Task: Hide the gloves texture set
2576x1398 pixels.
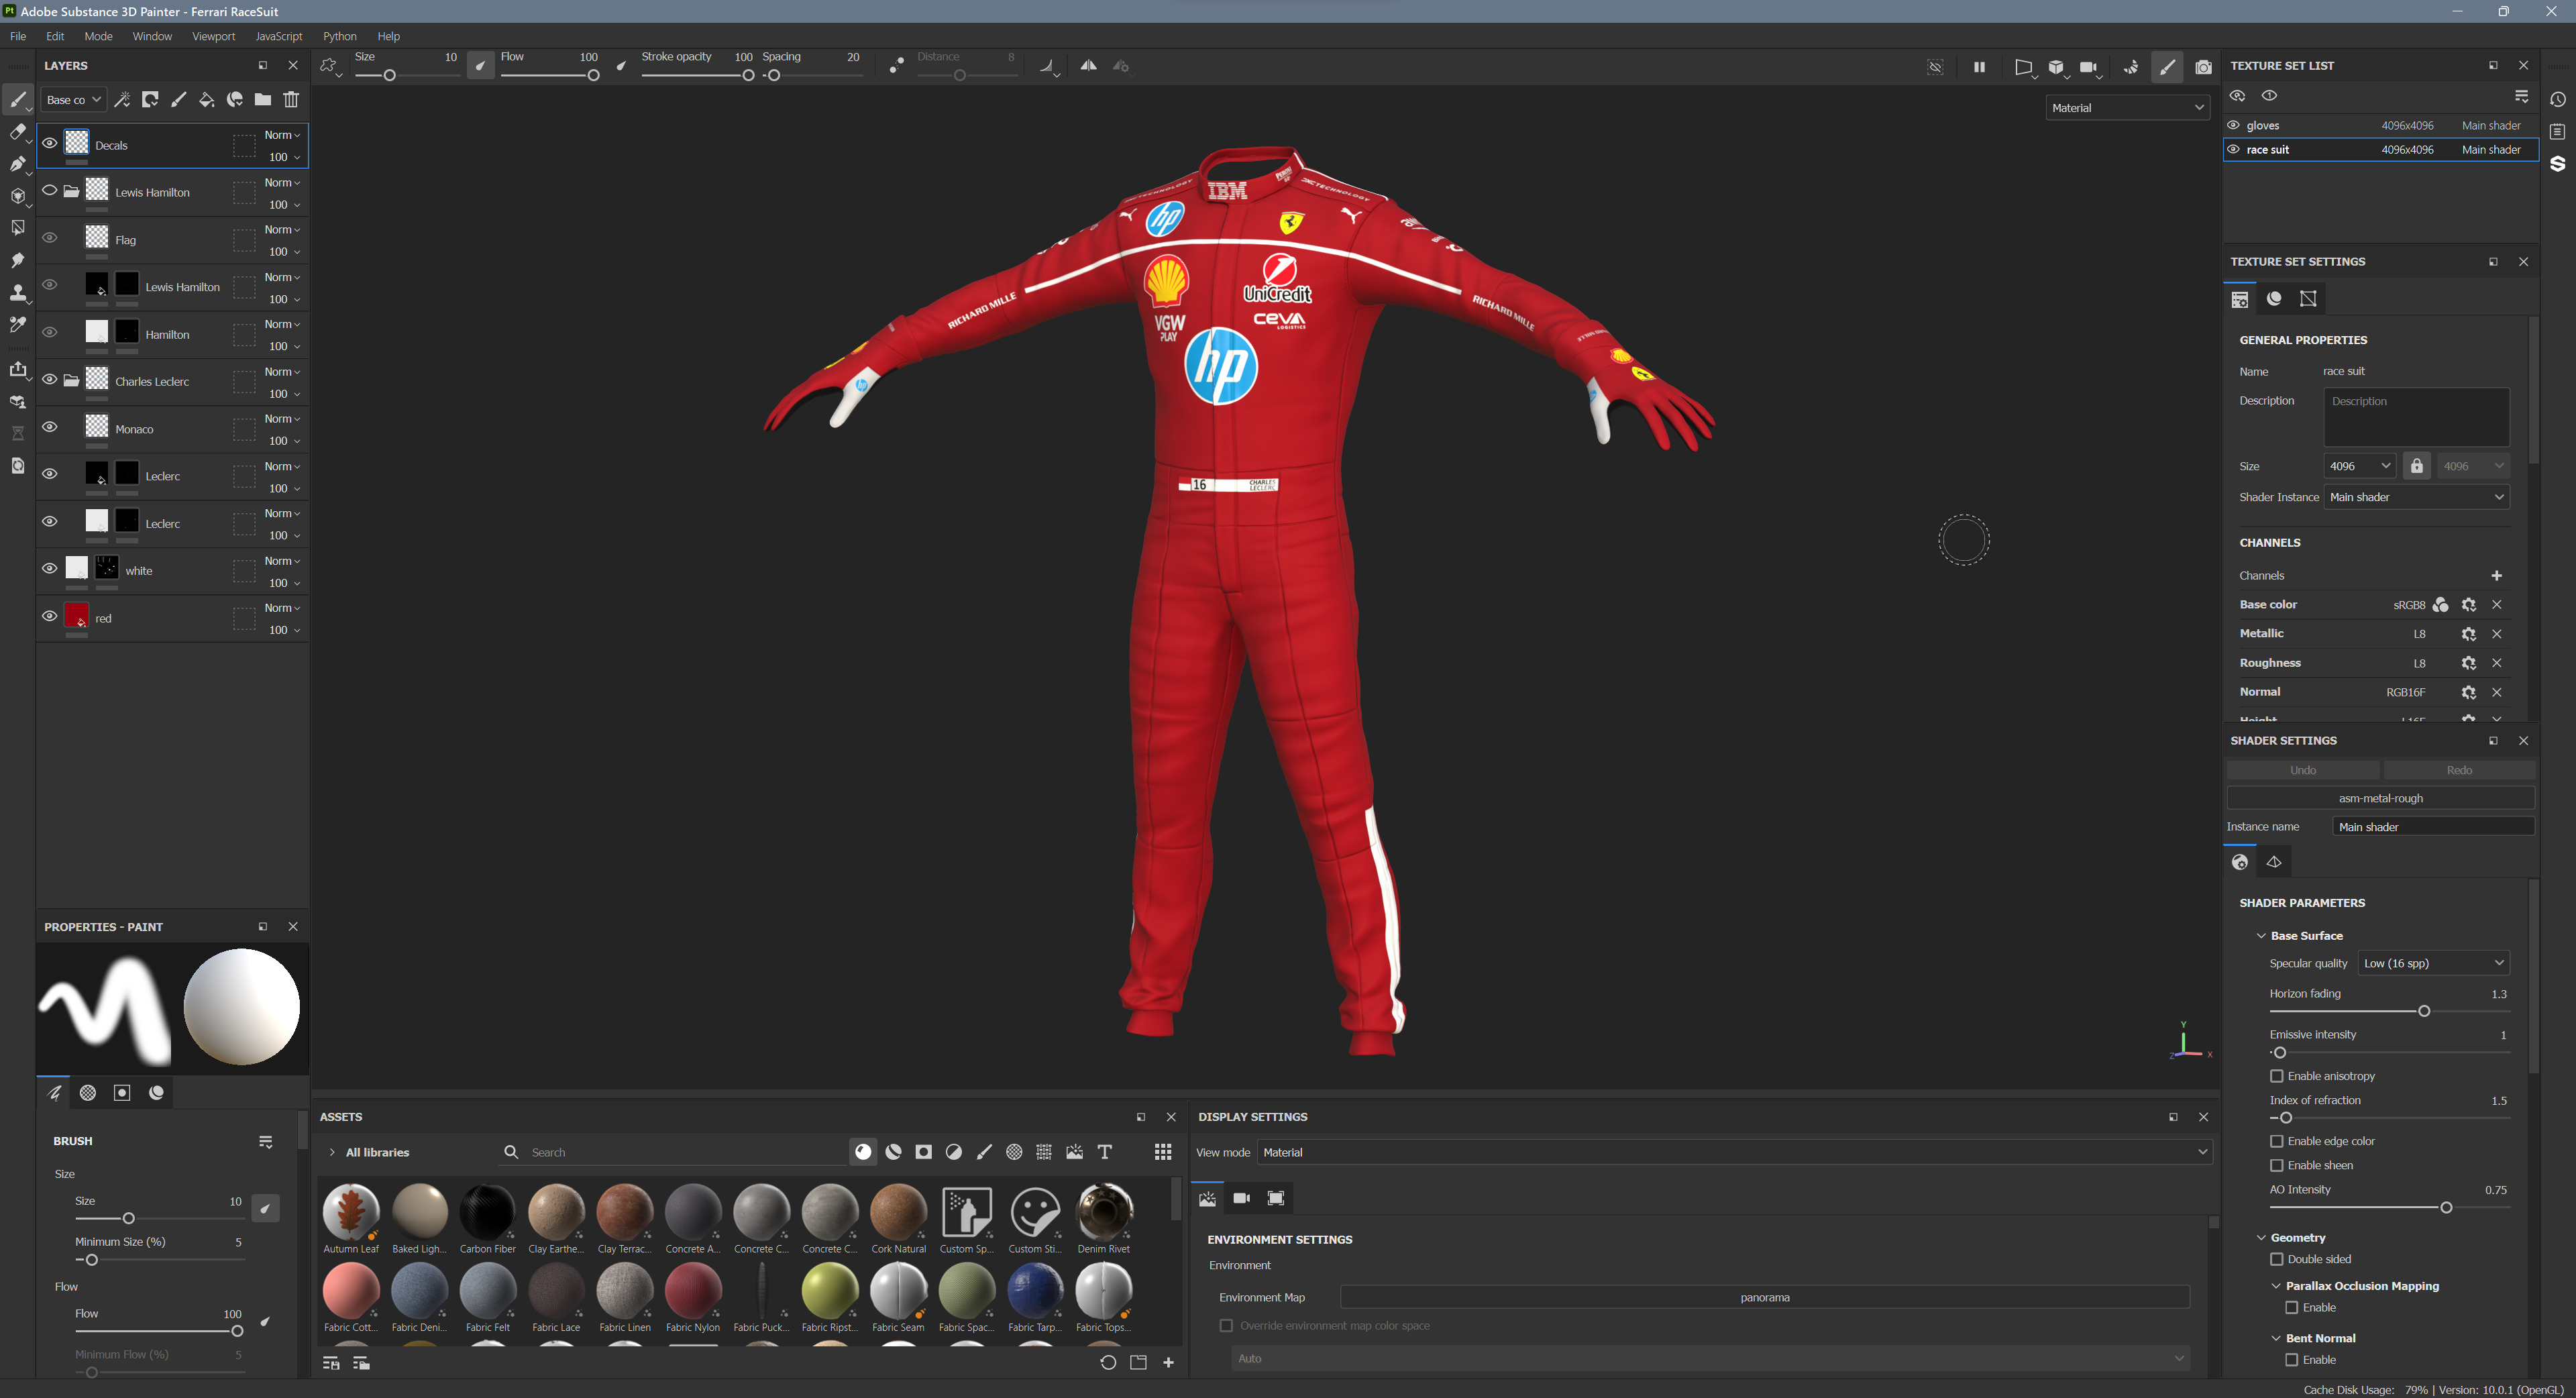Action: (2234, 125)
